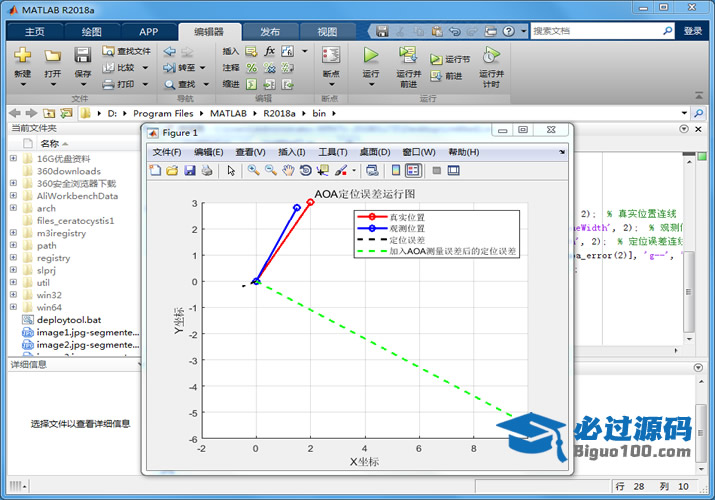Click the Figure save icon
This screenshot has height=500, width=715.
point(190,170)
